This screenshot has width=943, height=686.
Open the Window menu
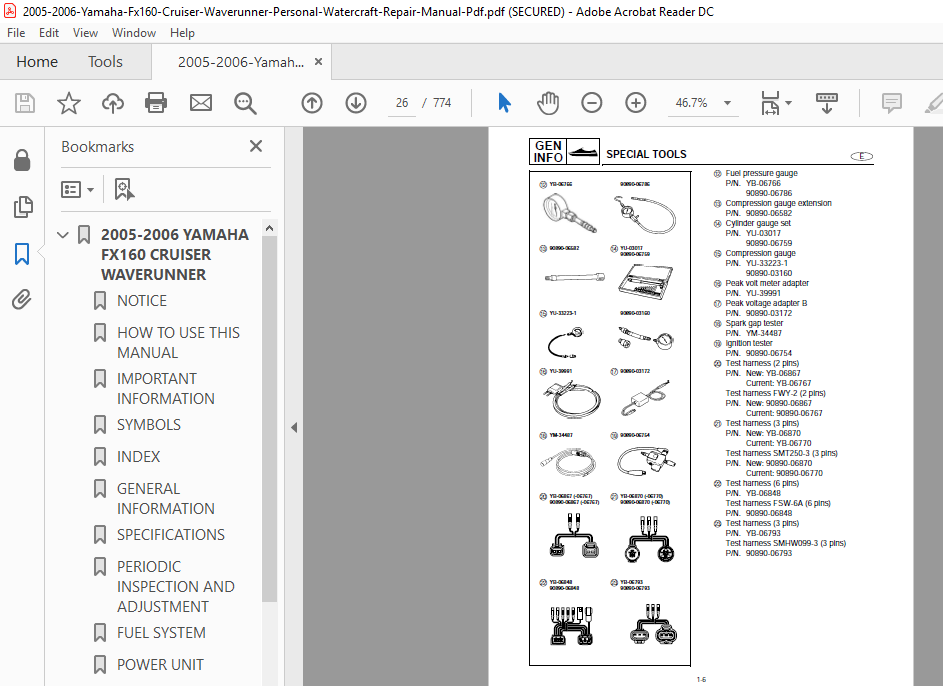point(134,32)
